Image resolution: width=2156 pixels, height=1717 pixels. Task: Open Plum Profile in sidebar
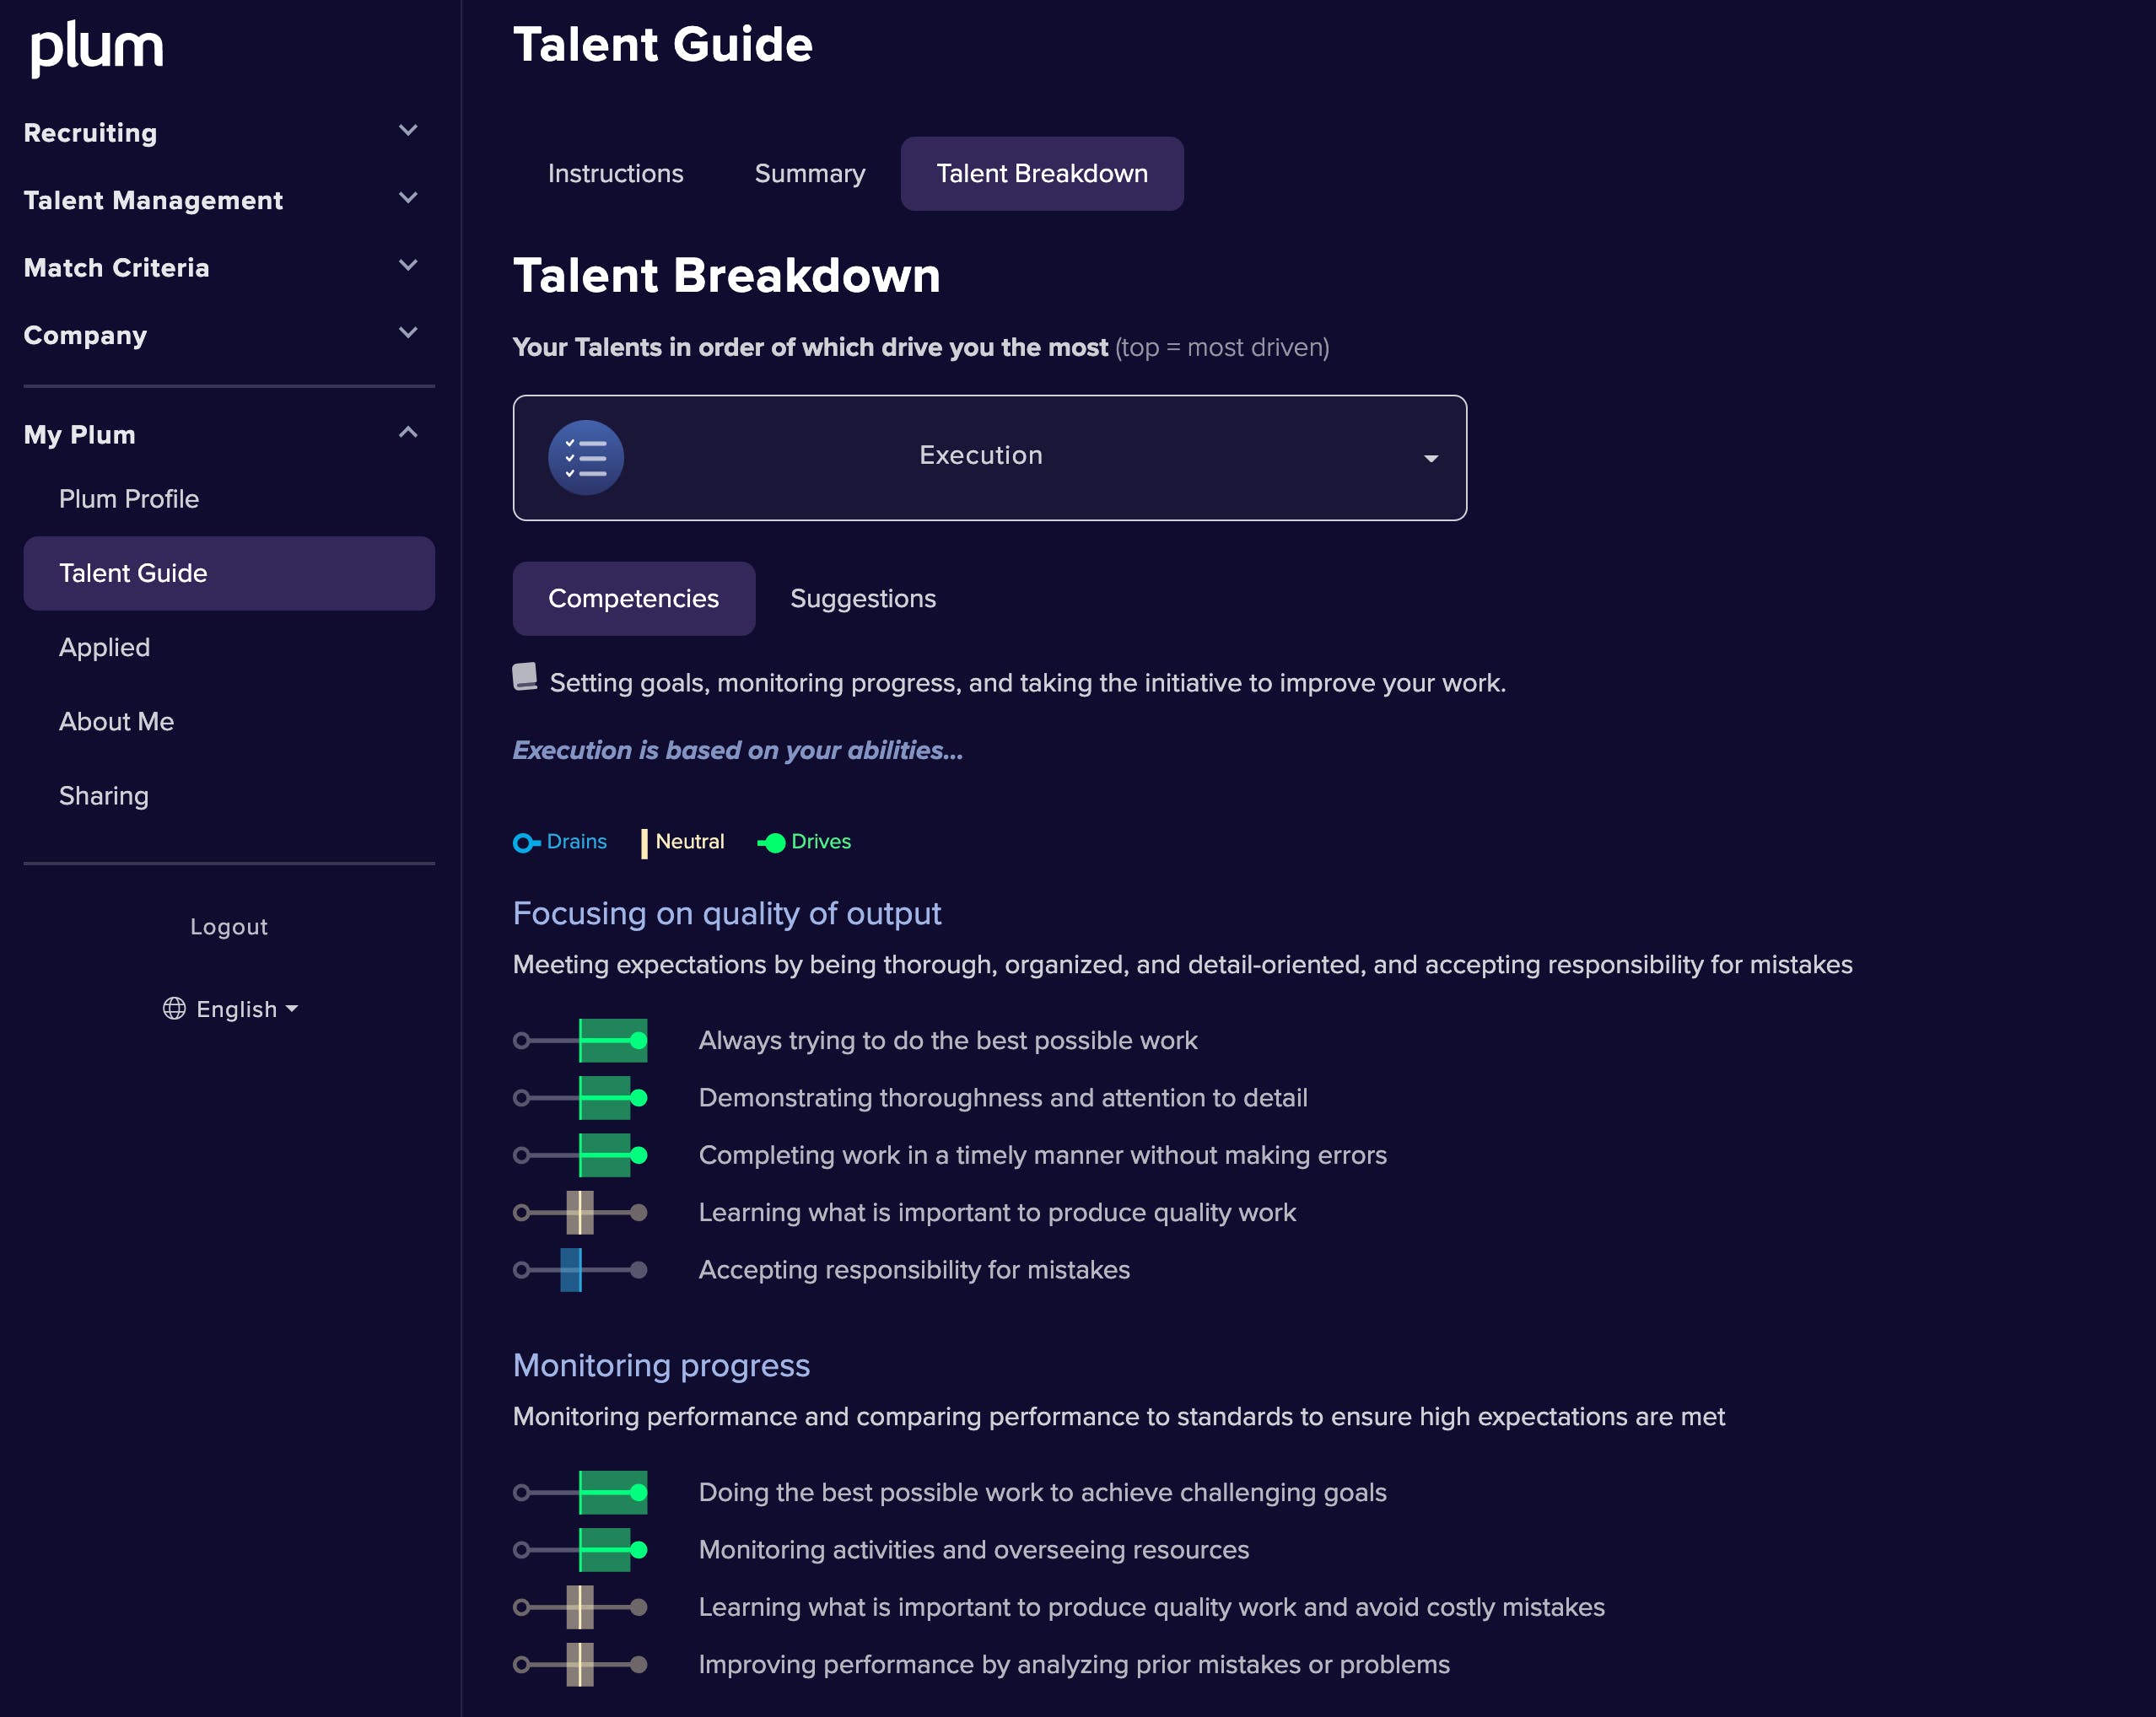(x=129, y=499)
